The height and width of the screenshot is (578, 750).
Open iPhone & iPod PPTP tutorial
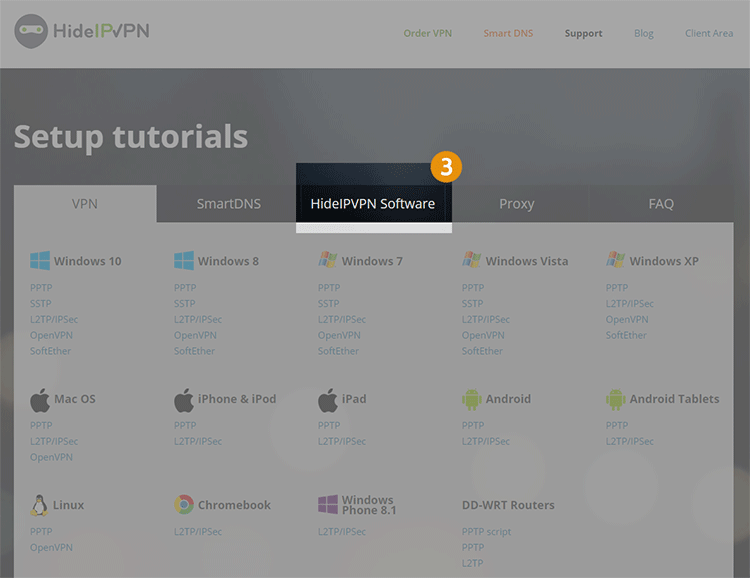coord(185,425)
